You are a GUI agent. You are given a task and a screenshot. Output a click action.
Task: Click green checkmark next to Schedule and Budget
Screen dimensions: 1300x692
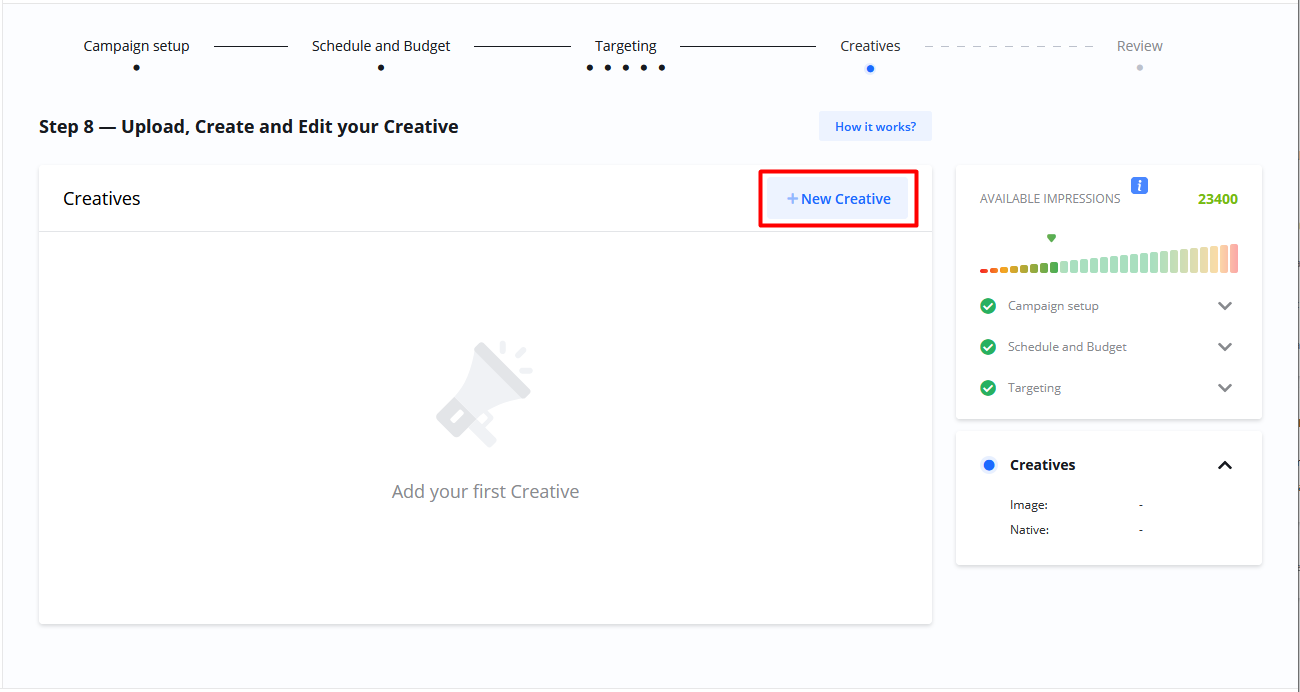[x=988, y=347]
